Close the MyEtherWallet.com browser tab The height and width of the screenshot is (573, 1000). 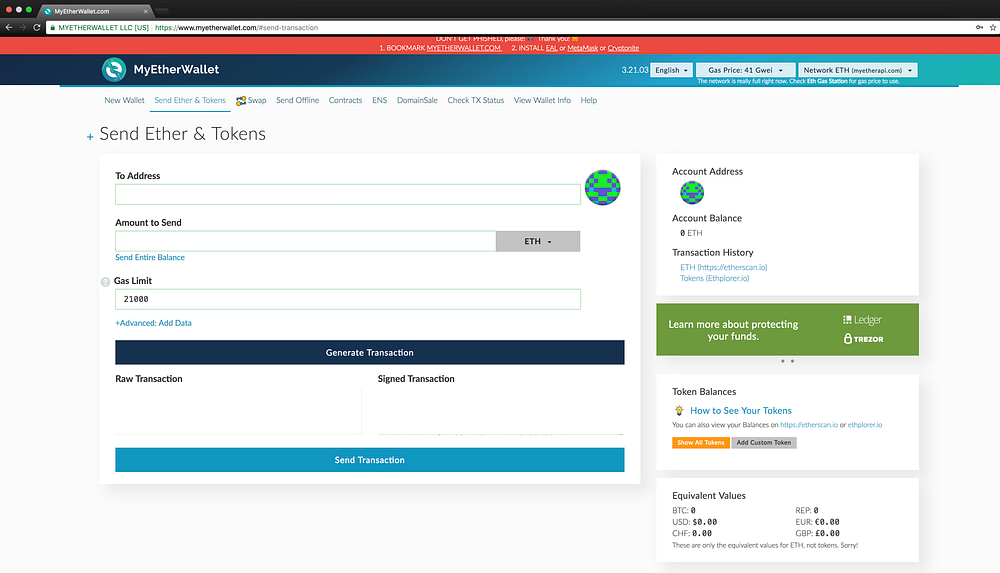coord(146,11)
